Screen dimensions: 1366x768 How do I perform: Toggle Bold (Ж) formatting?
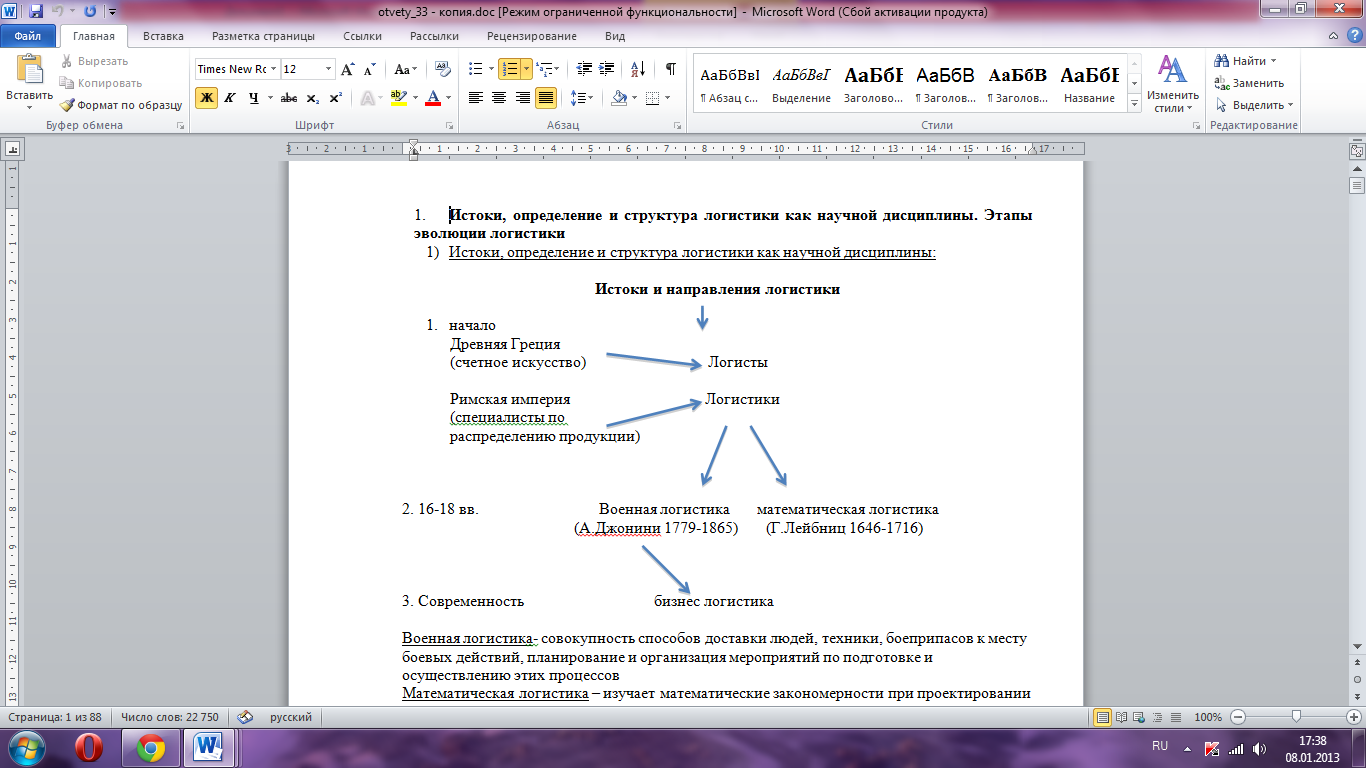click(206, 98)
